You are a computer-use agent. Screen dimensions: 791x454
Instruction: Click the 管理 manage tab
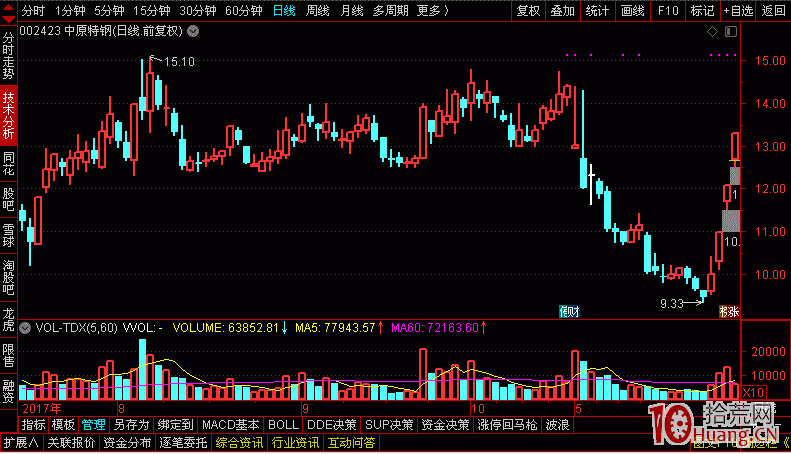click(93, 425)
